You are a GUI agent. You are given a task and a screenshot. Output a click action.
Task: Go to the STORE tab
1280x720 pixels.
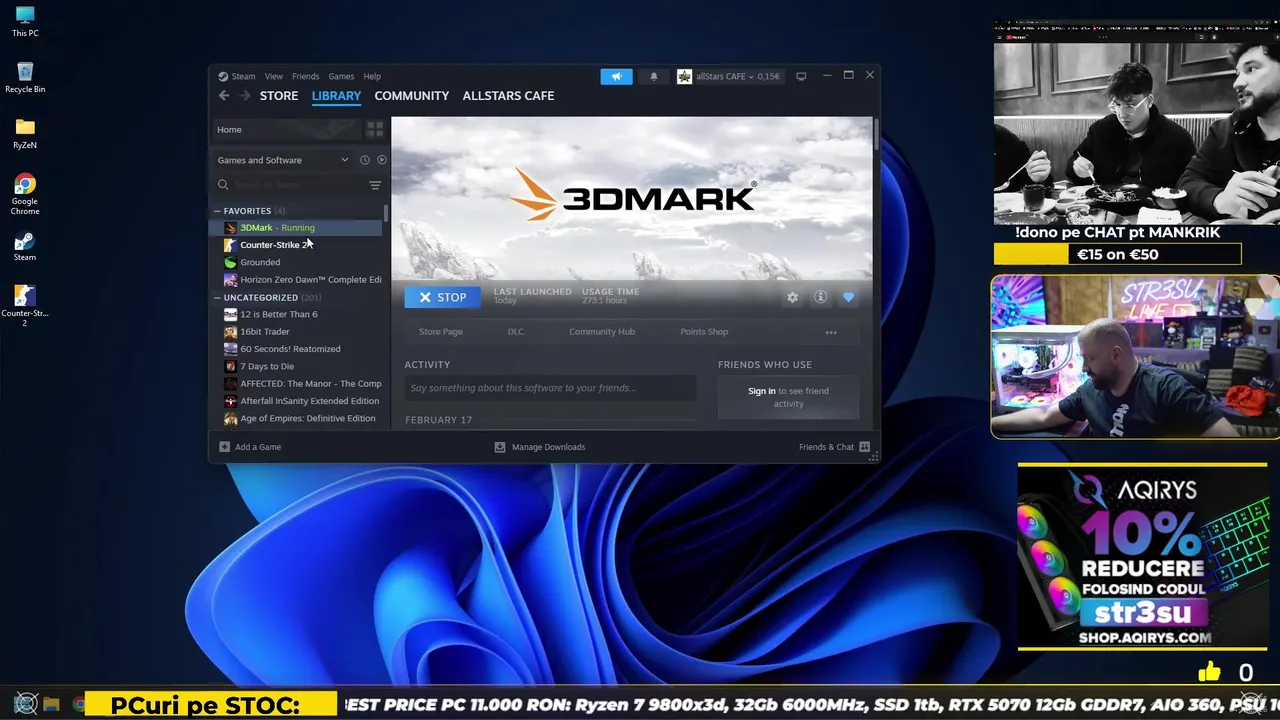[x=279, y=96]
